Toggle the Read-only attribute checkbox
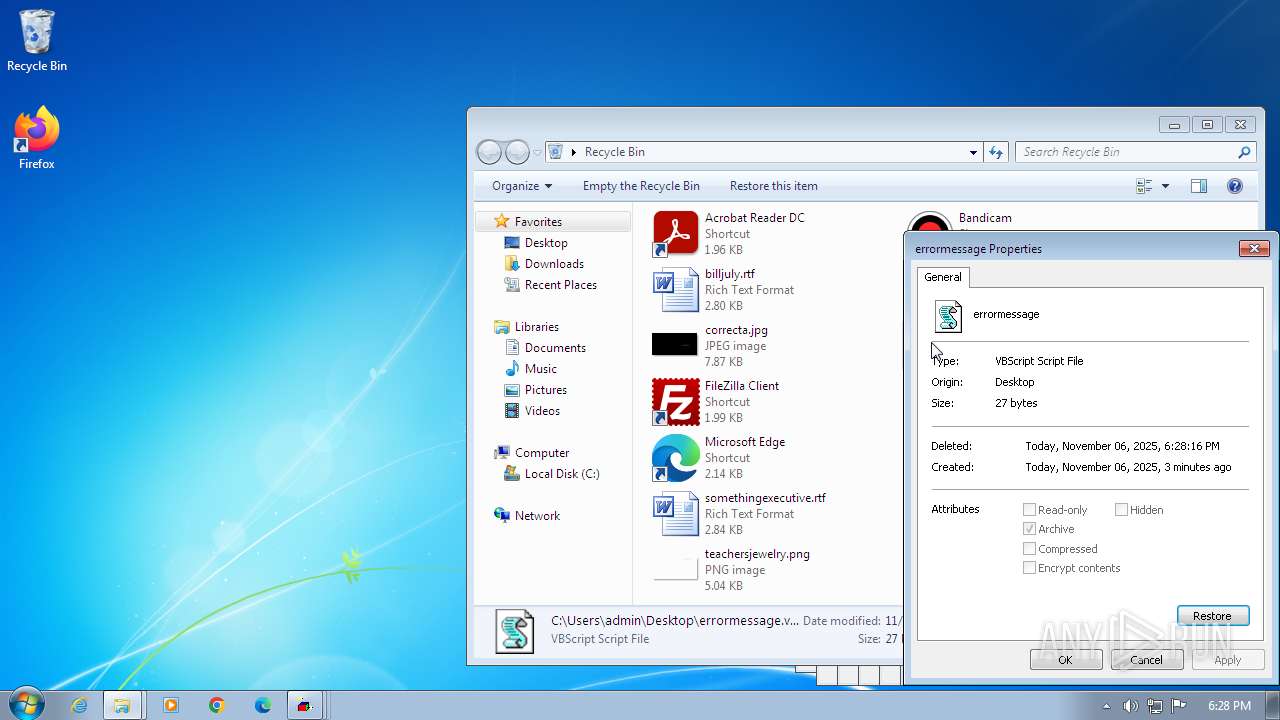Image resolution: width=1280 pixels, height=720 pixels. click(x=1029, y=510)
